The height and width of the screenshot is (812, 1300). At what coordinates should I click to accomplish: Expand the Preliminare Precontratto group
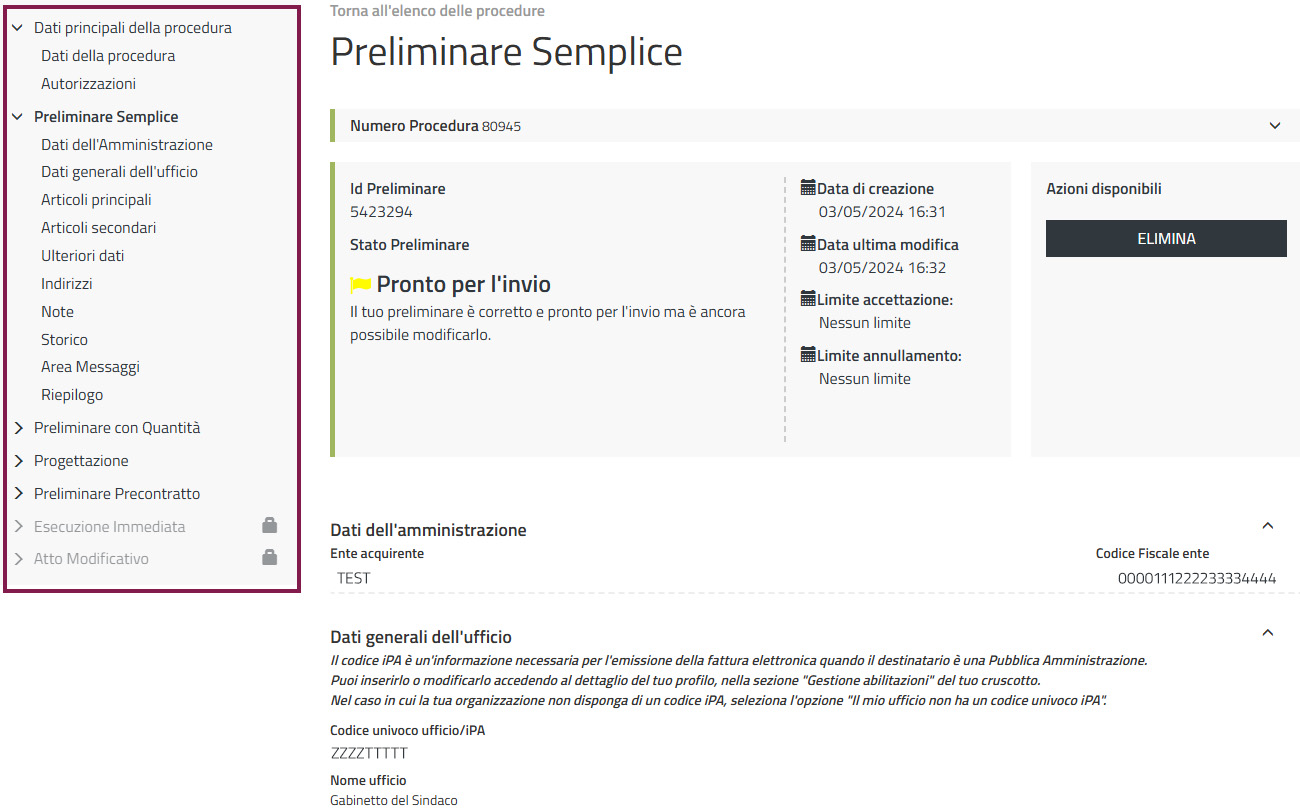18,494
